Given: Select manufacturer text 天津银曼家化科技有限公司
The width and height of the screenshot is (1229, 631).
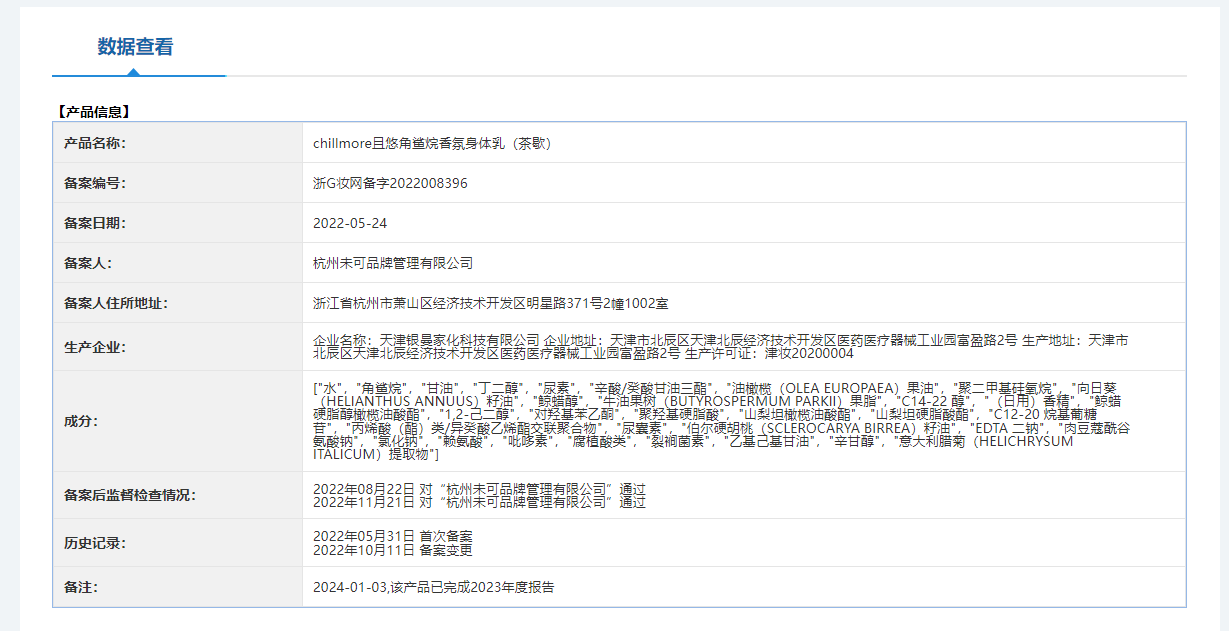Looking at the screenshot, I should click(x=458, y=340).
